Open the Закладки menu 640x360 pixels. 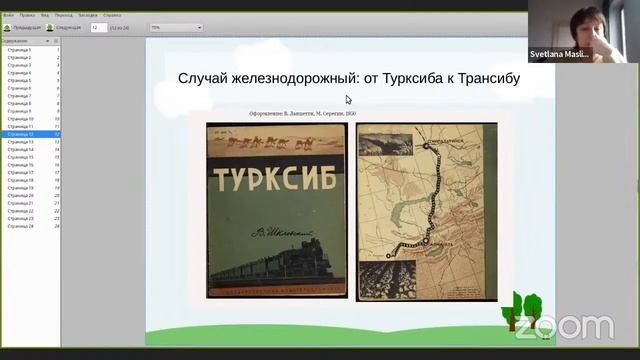click(88, 15)
